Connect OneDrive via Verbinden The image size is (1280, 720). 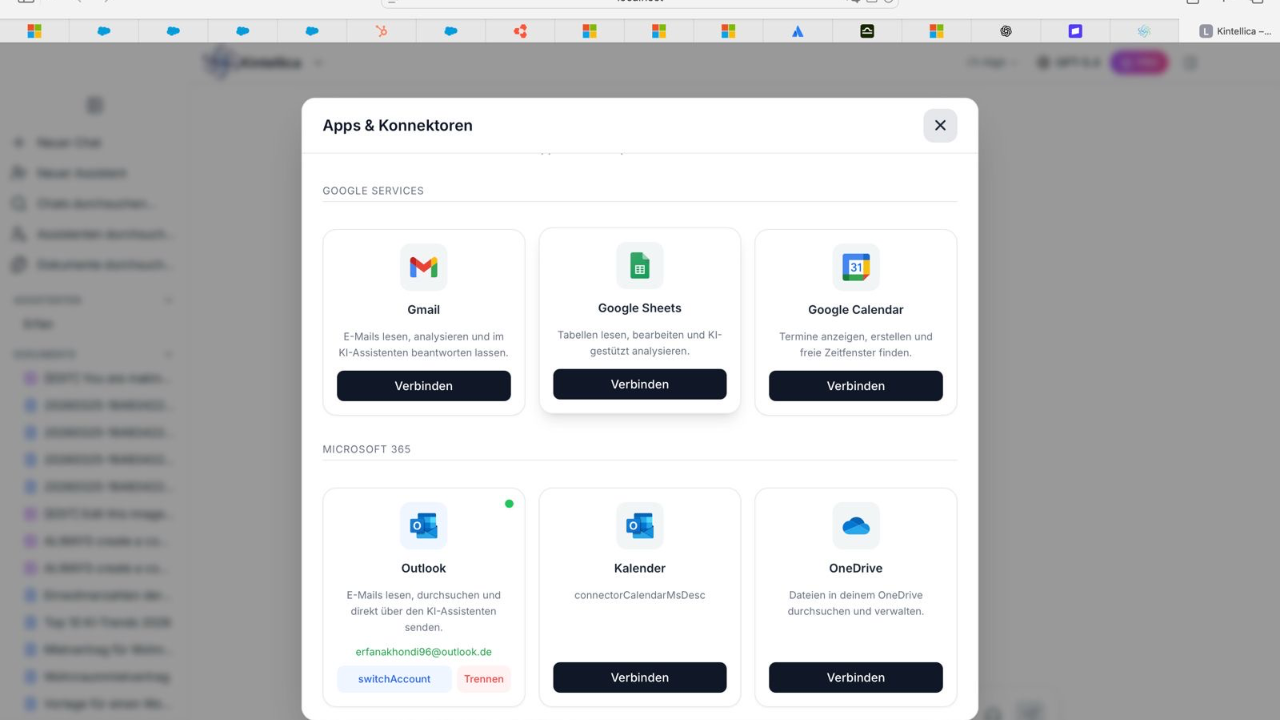click(x=856, y=677)
